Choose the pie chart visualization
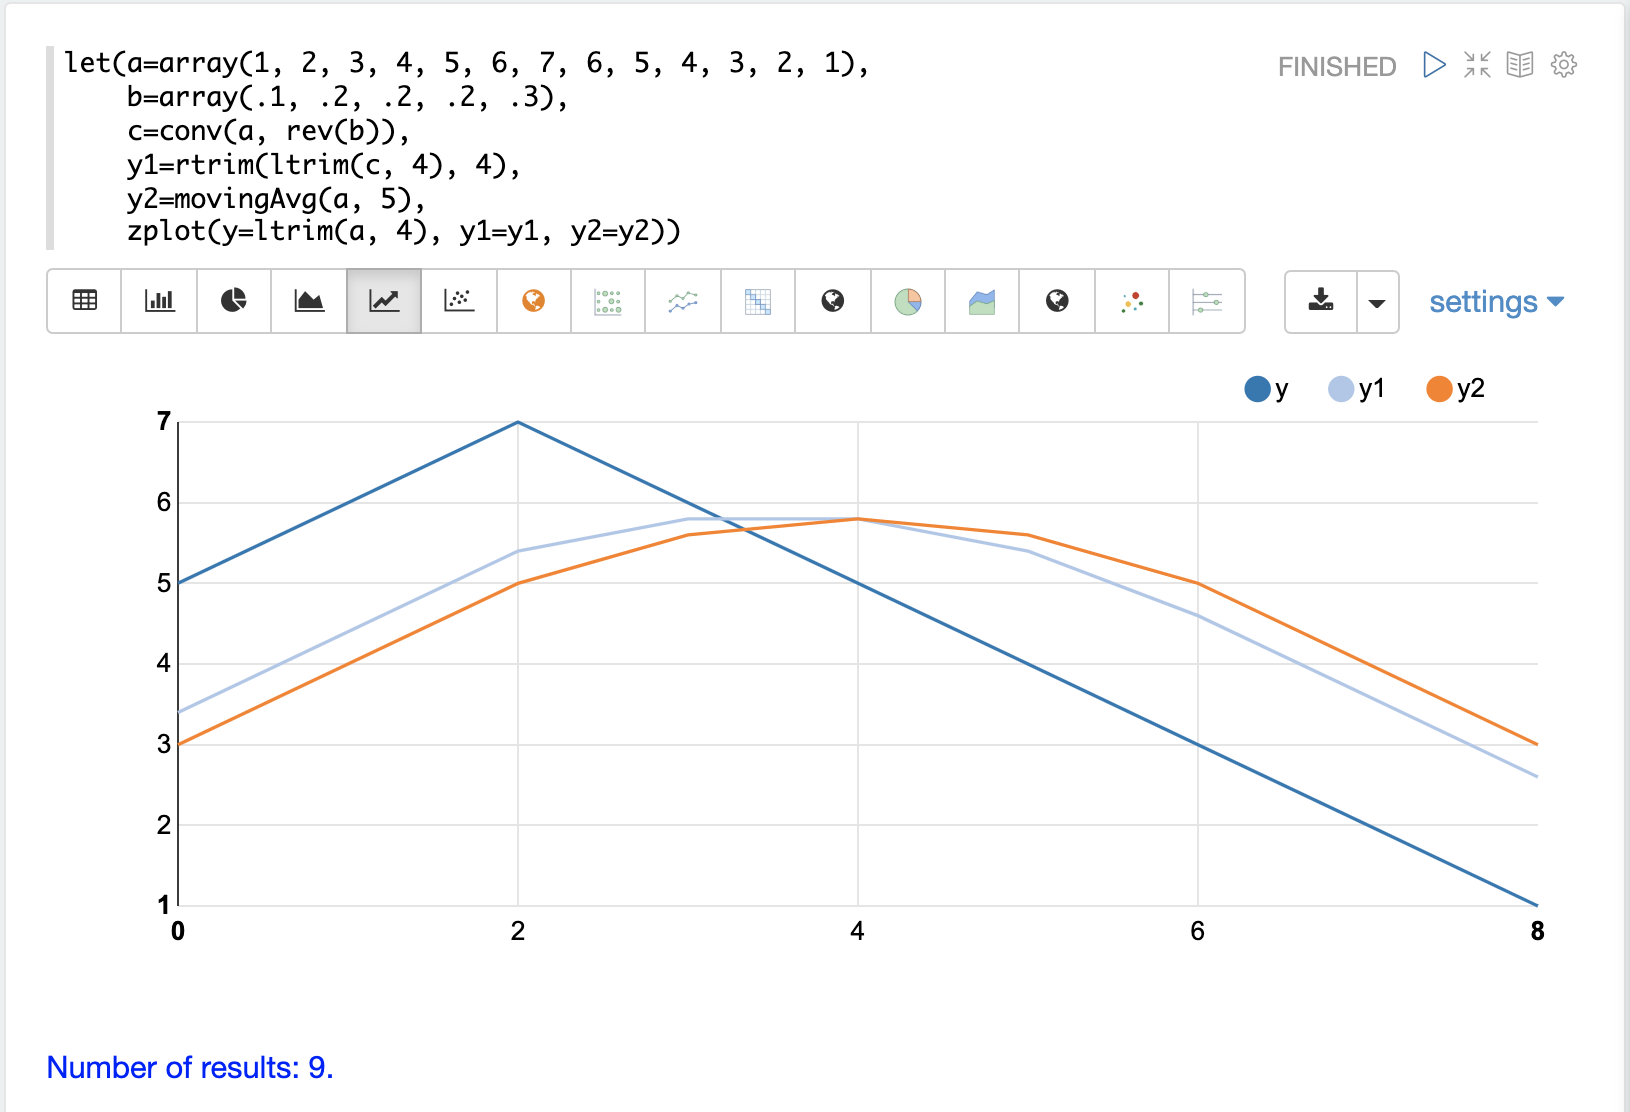 tap(234, 301)
